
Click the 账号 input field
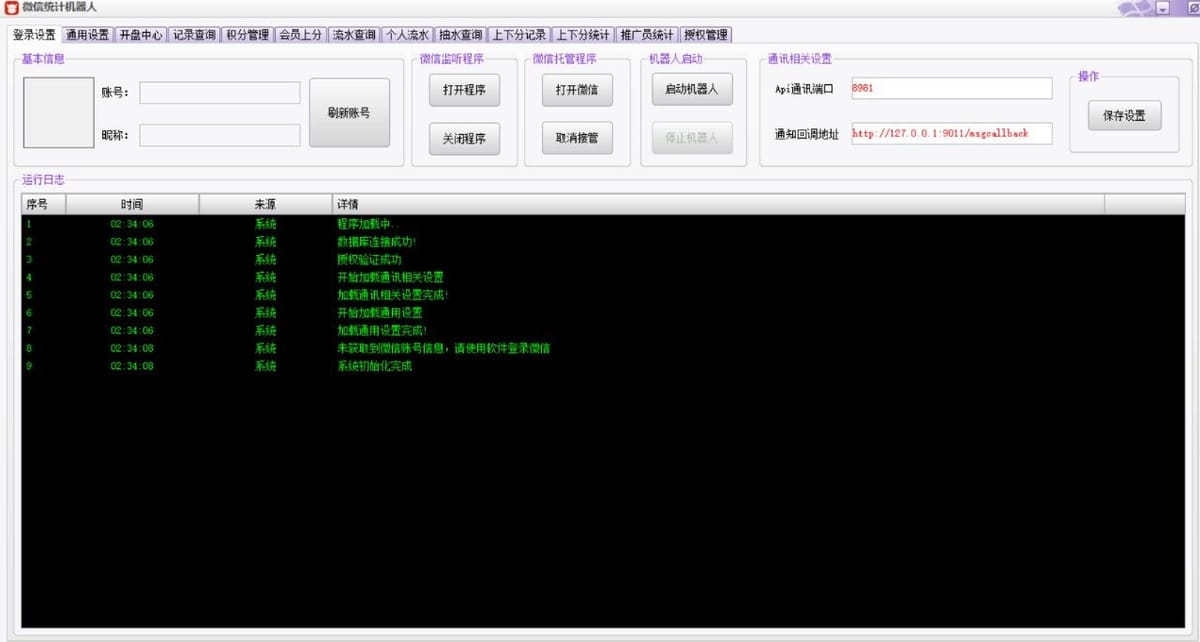pos(220,93)
